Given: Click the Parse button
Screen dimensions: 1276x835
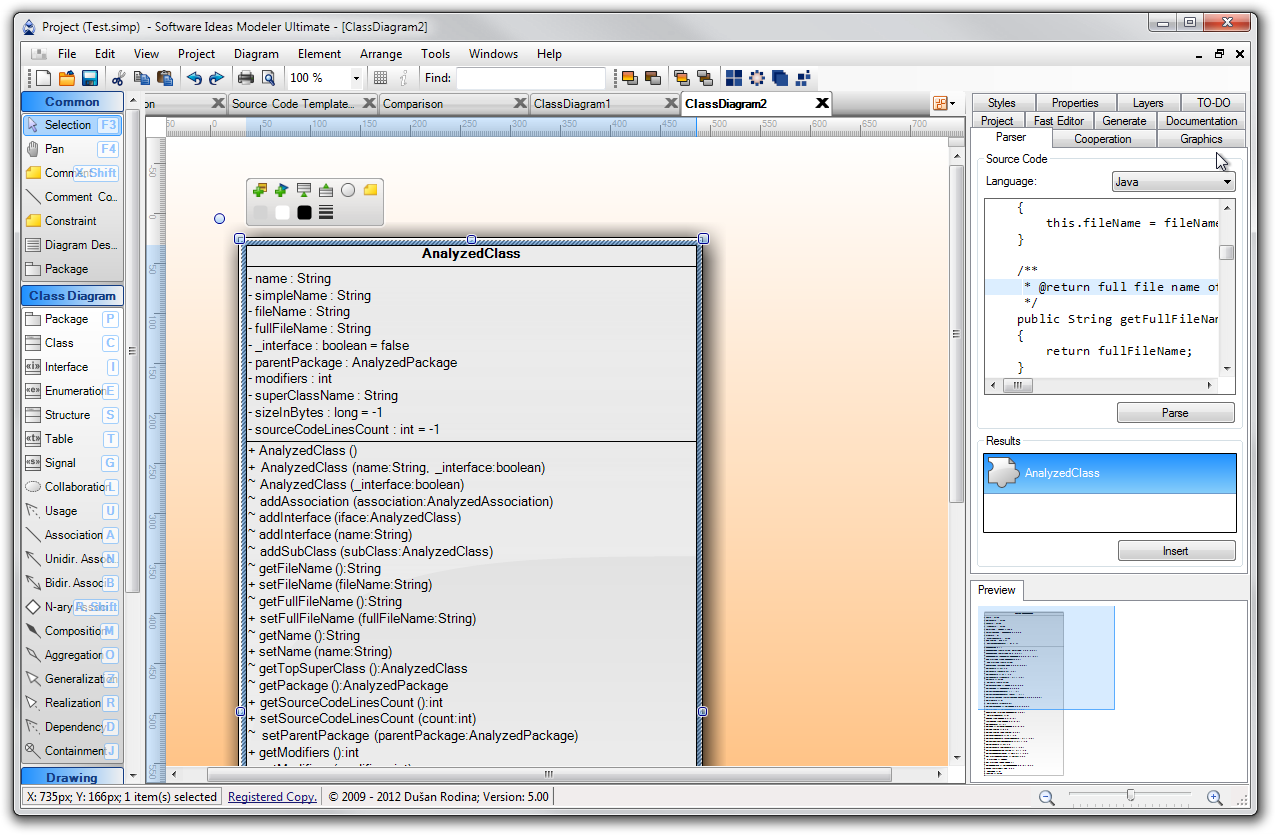Looking at the screenshot, I should pyautogui.click(x=1175, y=413).
